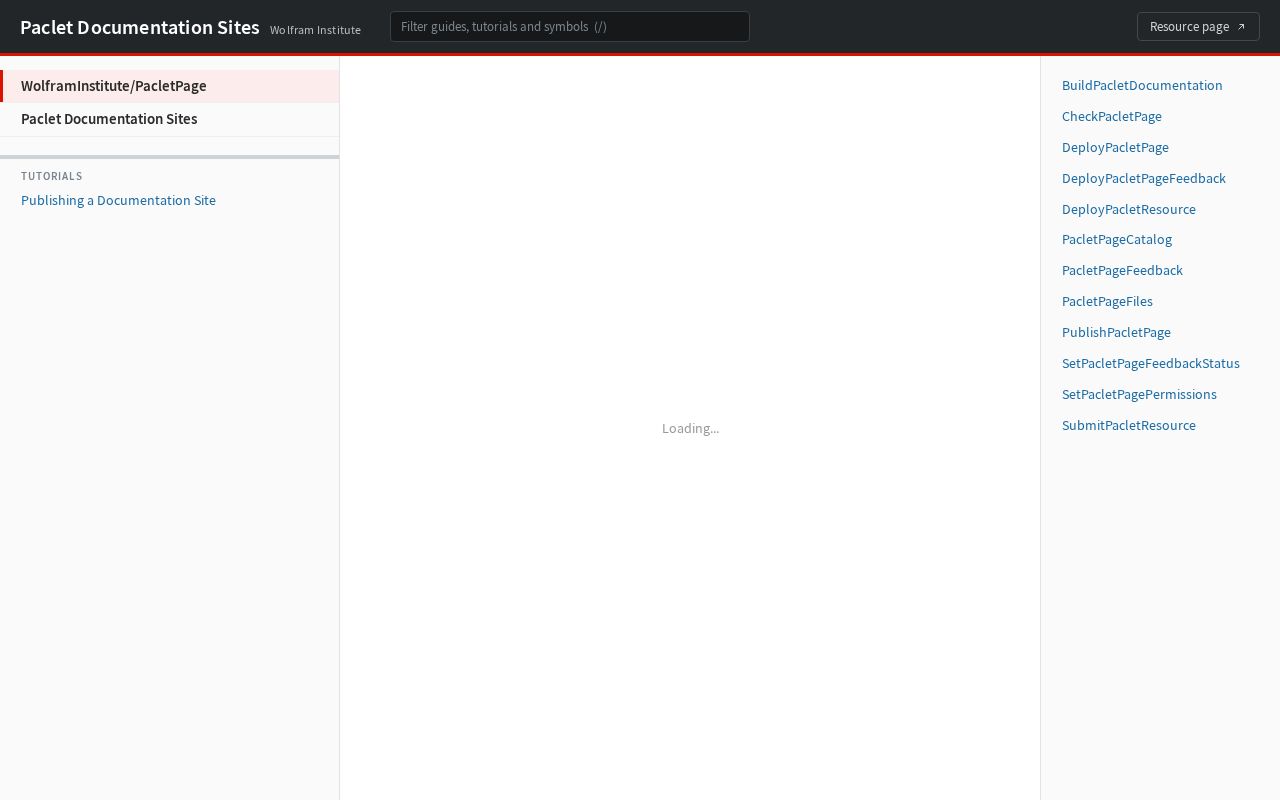Click the Wolfram Institute header label
The width and height of the screenshot is (1280, 800).
315,30
